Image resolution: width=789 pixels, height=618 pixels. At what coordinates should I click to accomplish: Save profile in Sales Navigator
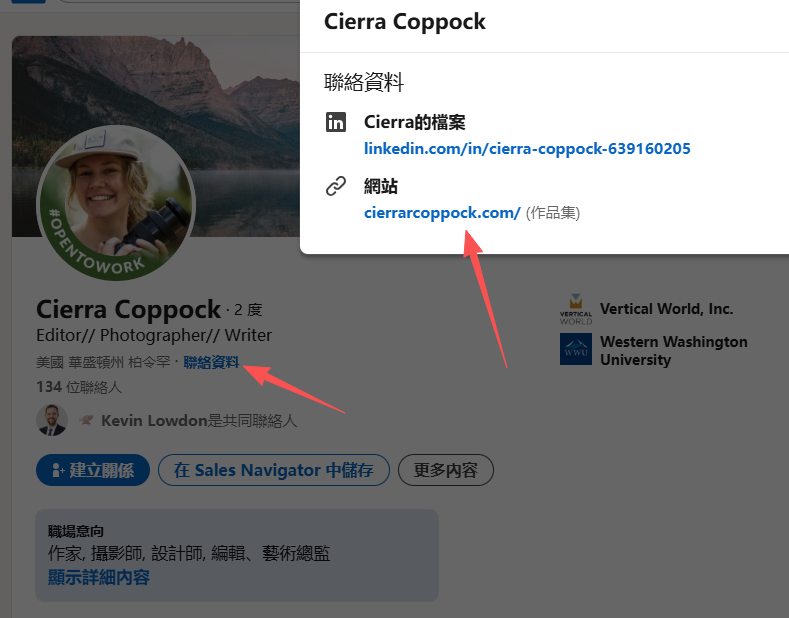(x=273, y=470)
